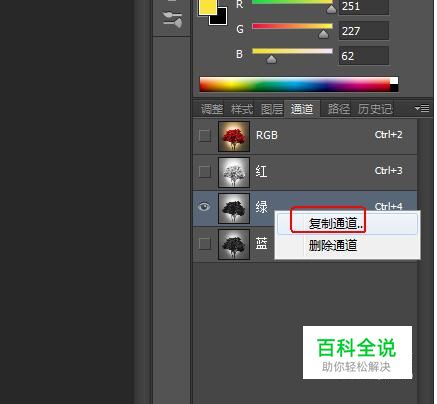This screenshot has width=437, height=404.
Task: Adjust the B color slider handle
Action: [x=272, y=60]
